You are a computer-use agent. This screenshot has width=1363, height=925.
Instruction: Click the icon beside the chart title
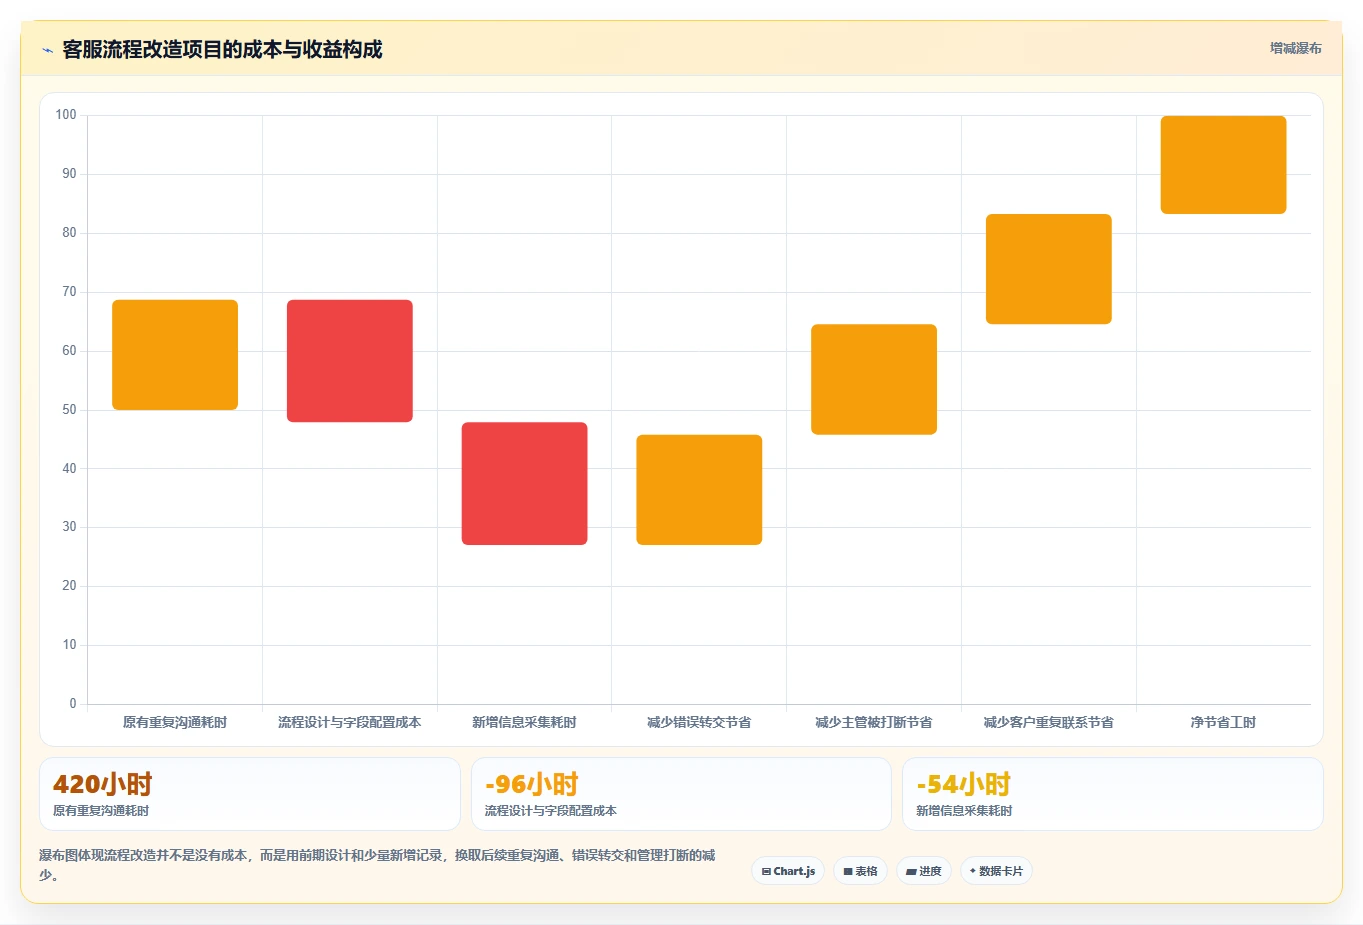click(x=48, y=50)
